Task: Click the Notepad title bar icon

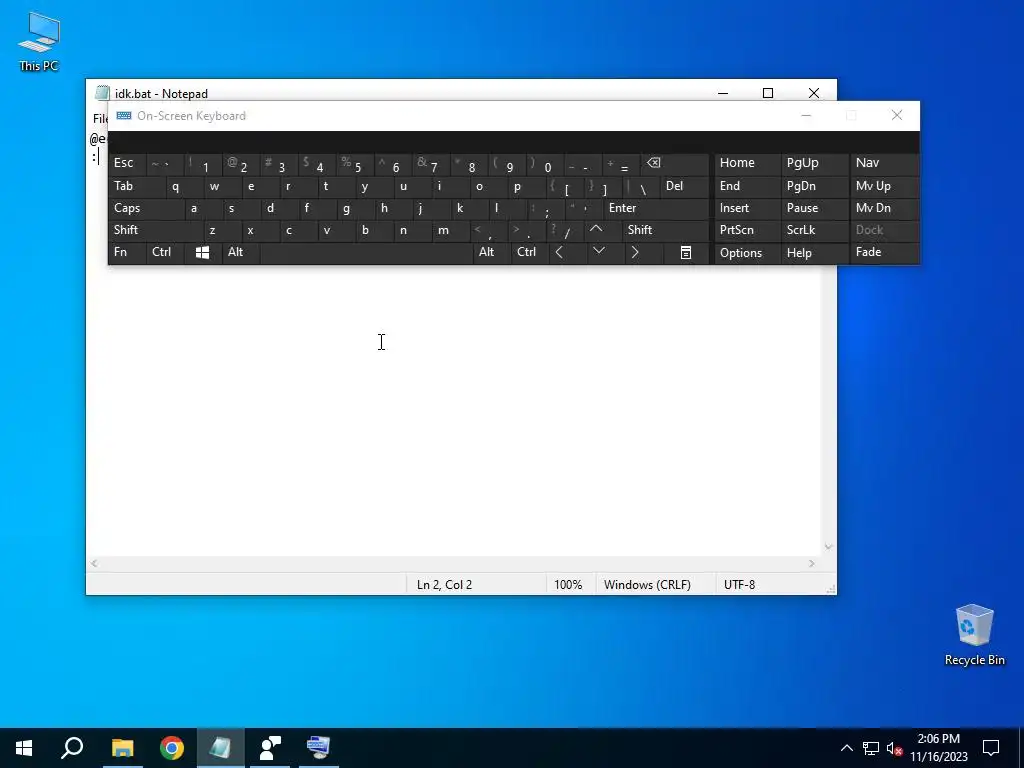Action: (102, 93)
